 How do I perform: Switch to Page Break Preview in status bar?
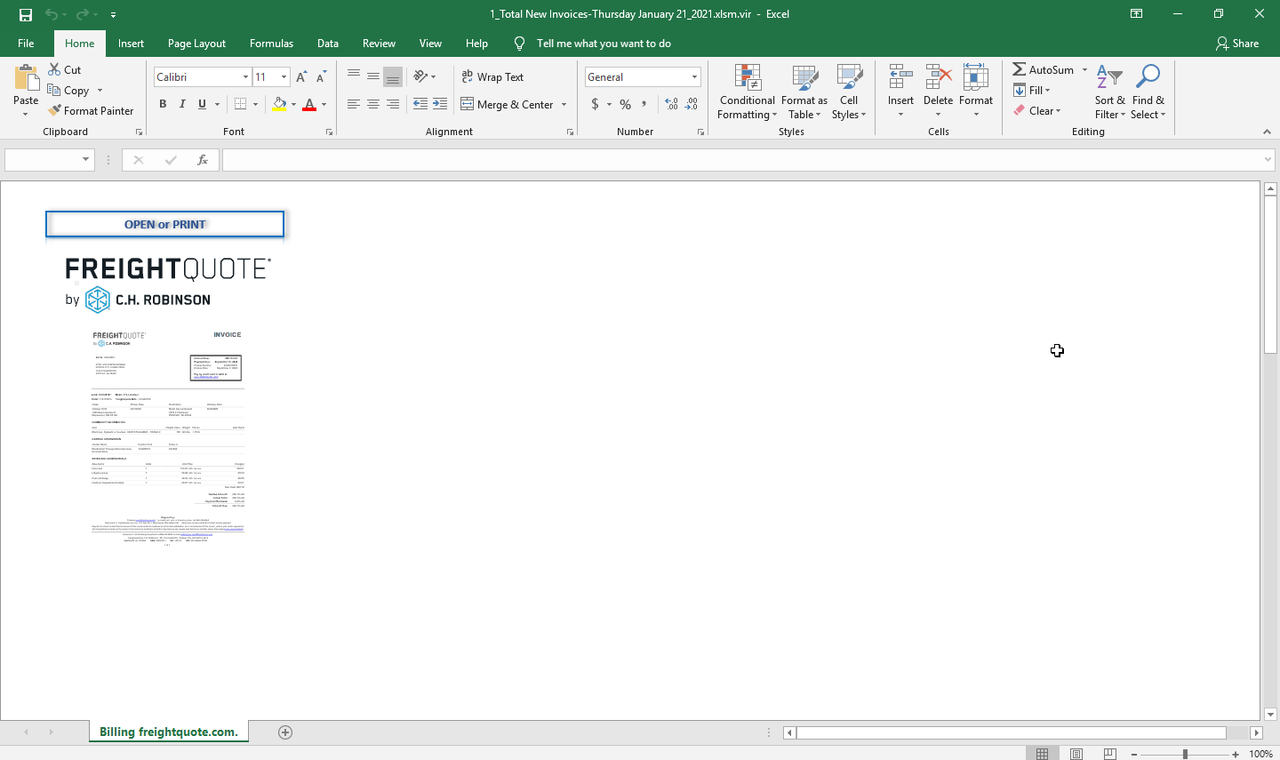click(x=1109, y=753)
